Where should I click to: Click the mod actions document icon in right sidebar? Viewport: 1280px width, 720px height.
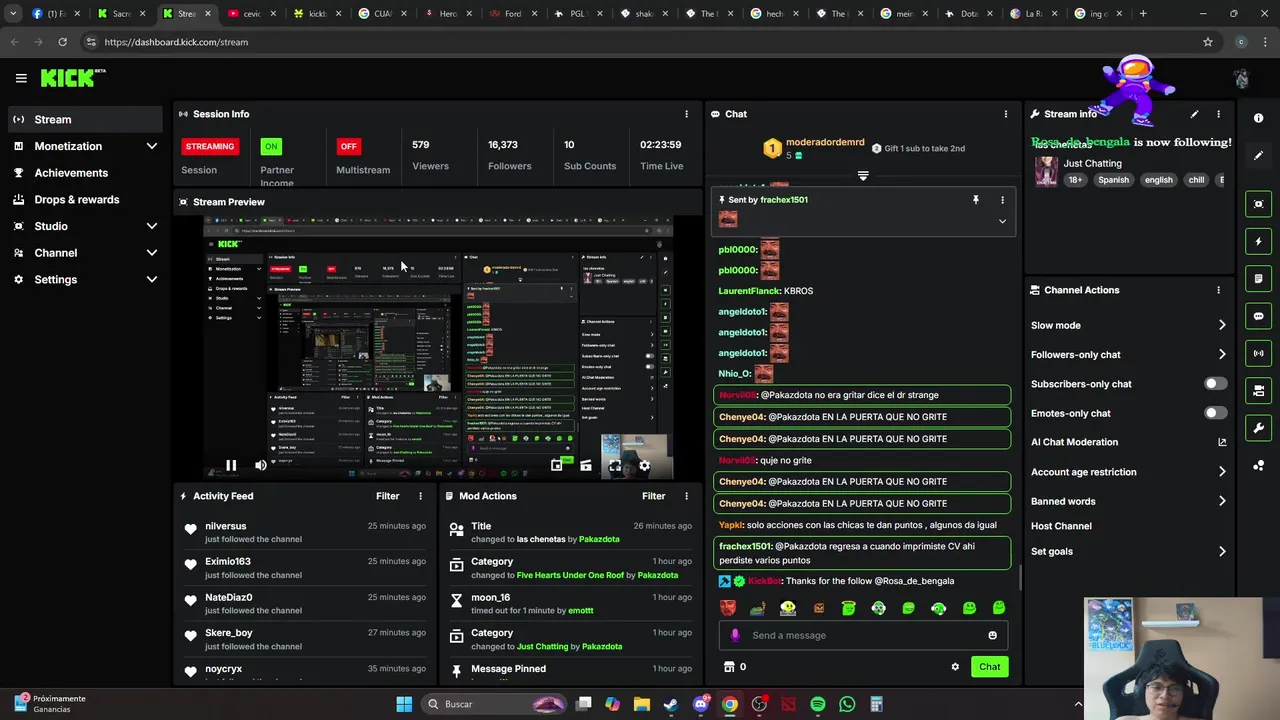coord(1259,278)
